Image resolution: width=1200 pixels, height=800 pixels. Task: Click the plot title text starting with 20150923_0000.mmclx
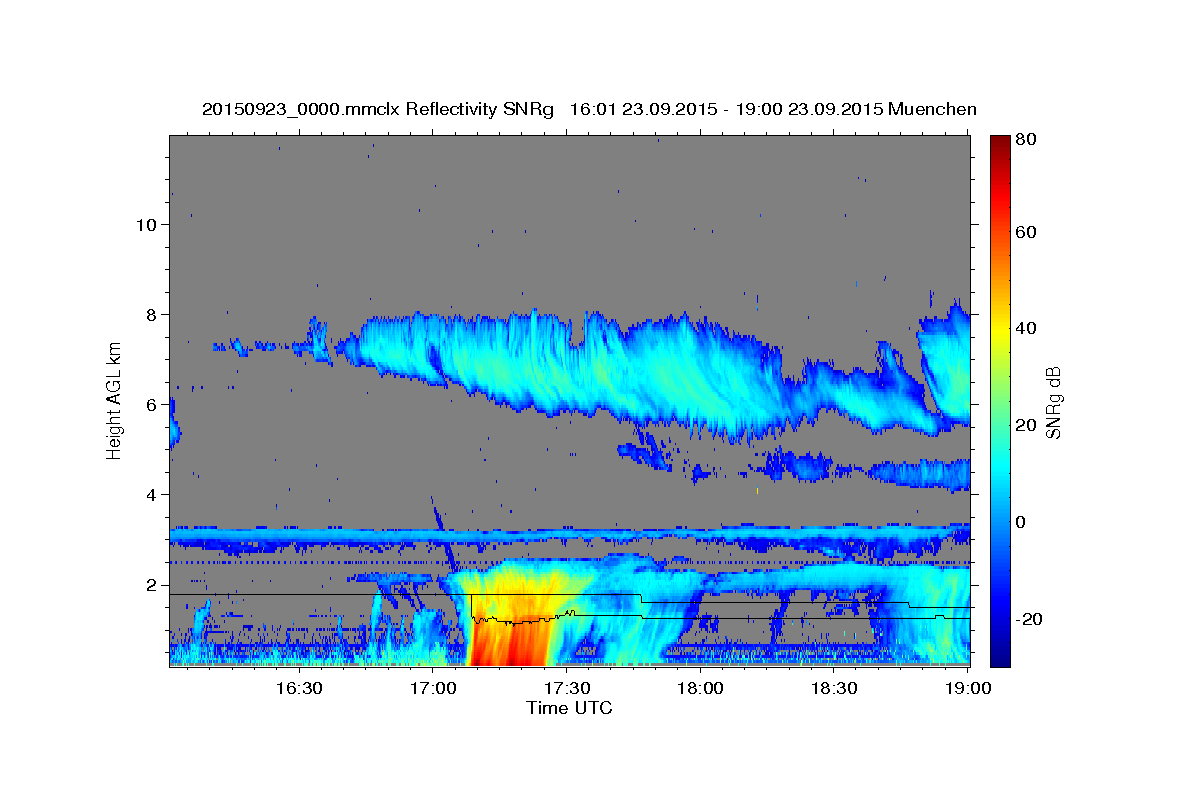[x=589, y=109]
